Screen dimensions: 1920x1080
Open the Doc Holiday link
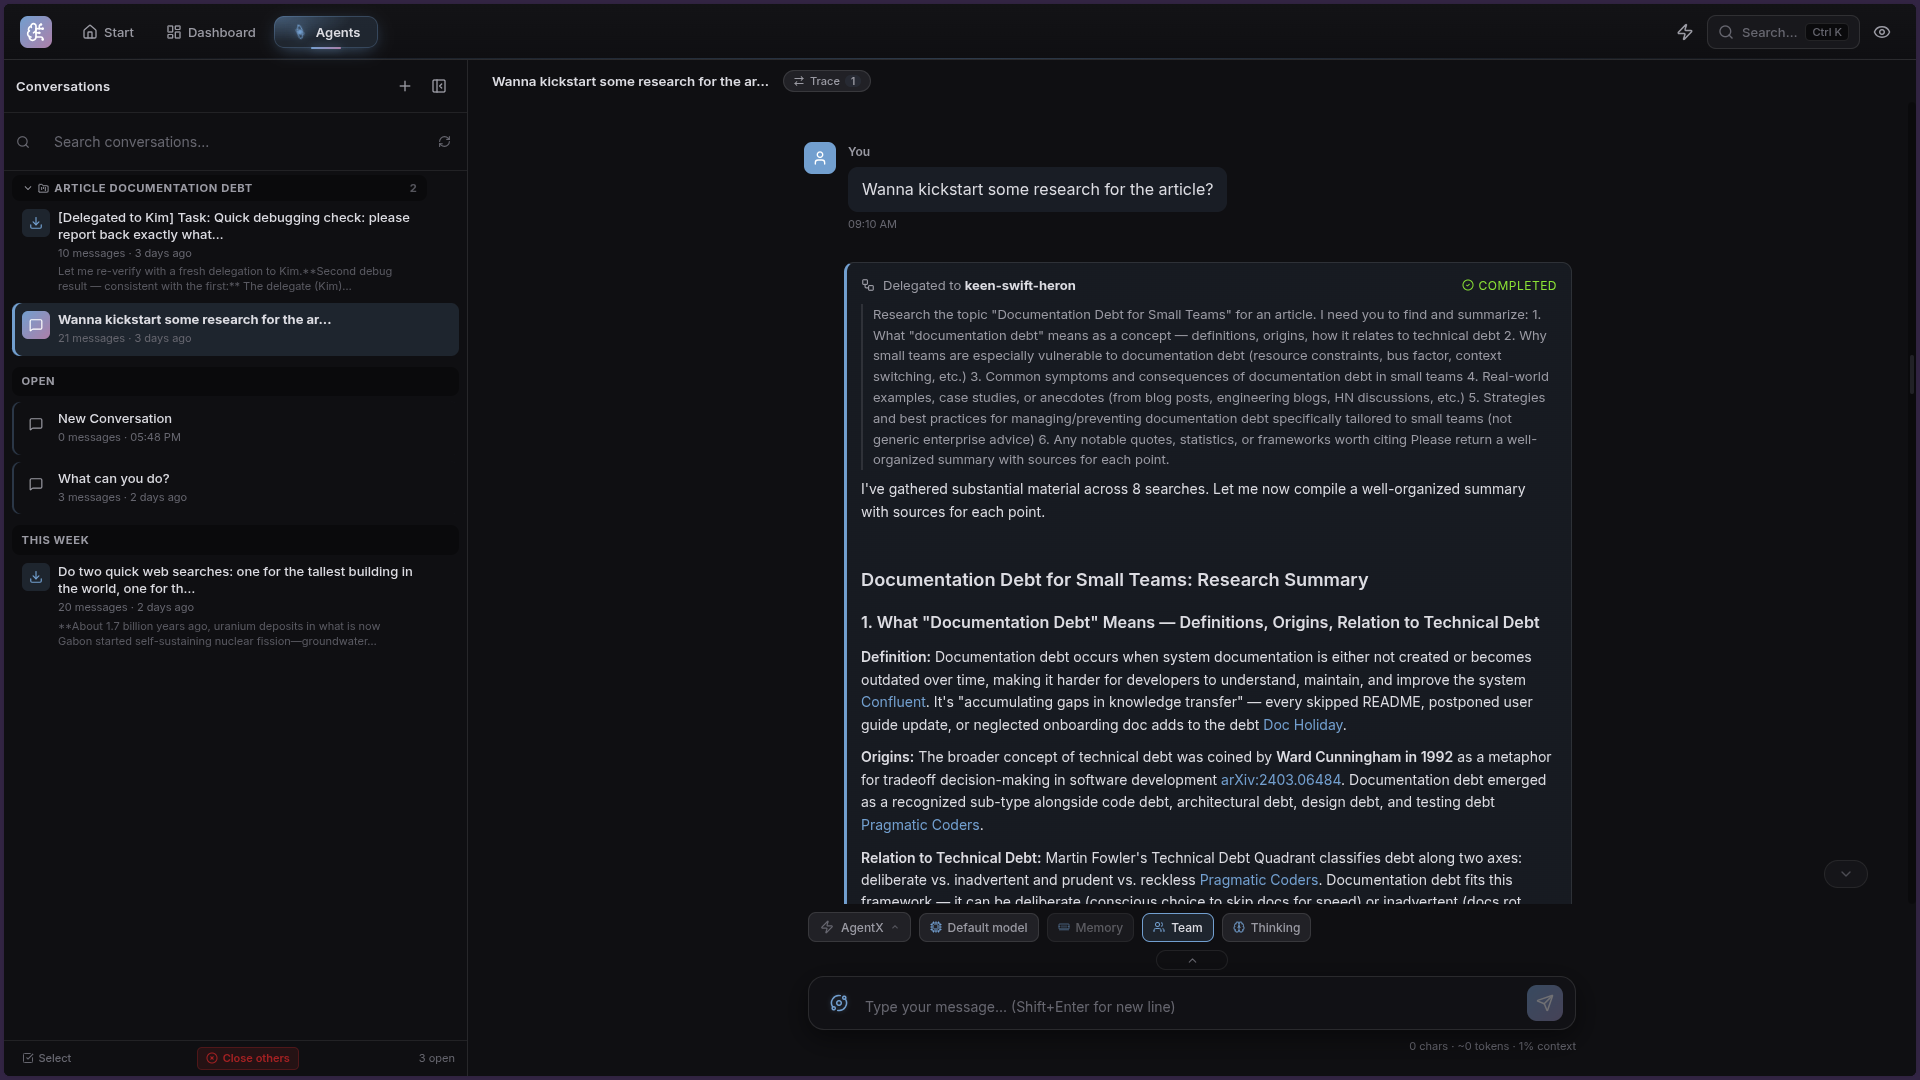coord(1302,725)
